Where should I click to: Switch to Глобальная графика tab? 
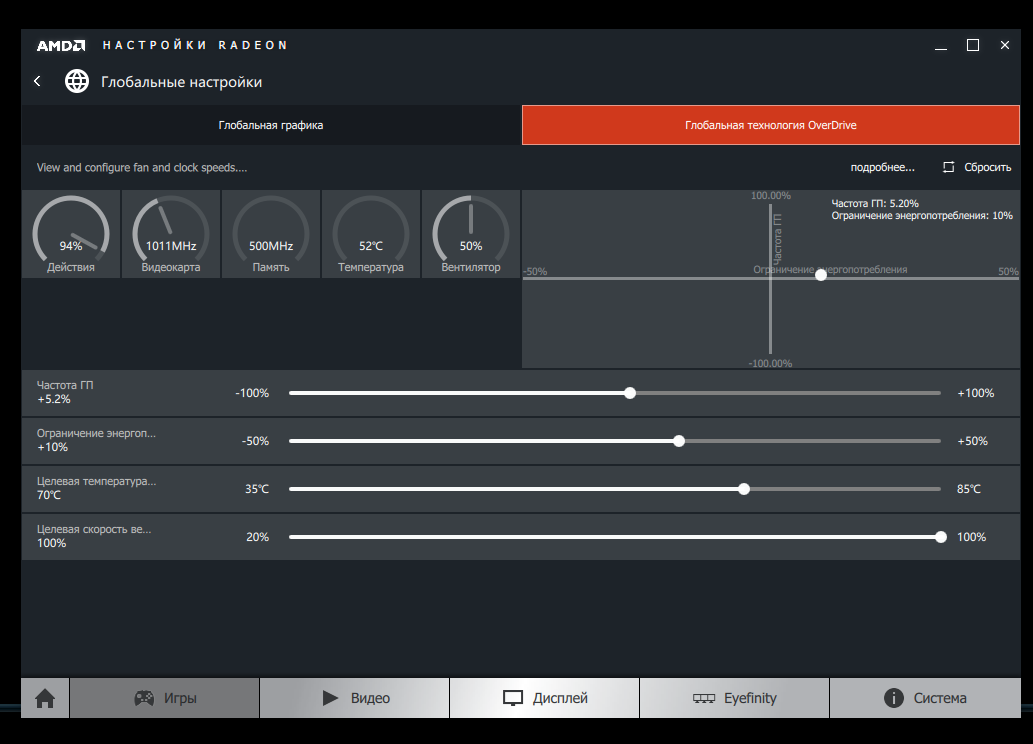271,125
